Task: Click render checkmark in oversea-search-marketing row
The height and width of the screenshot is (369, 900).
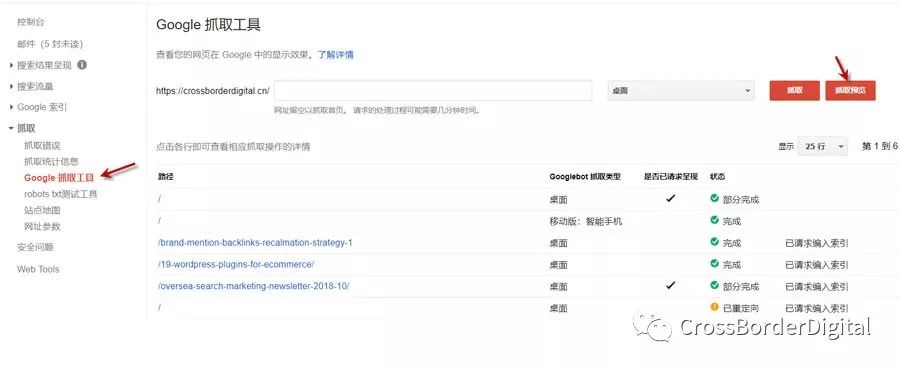Action: (670, 285)
